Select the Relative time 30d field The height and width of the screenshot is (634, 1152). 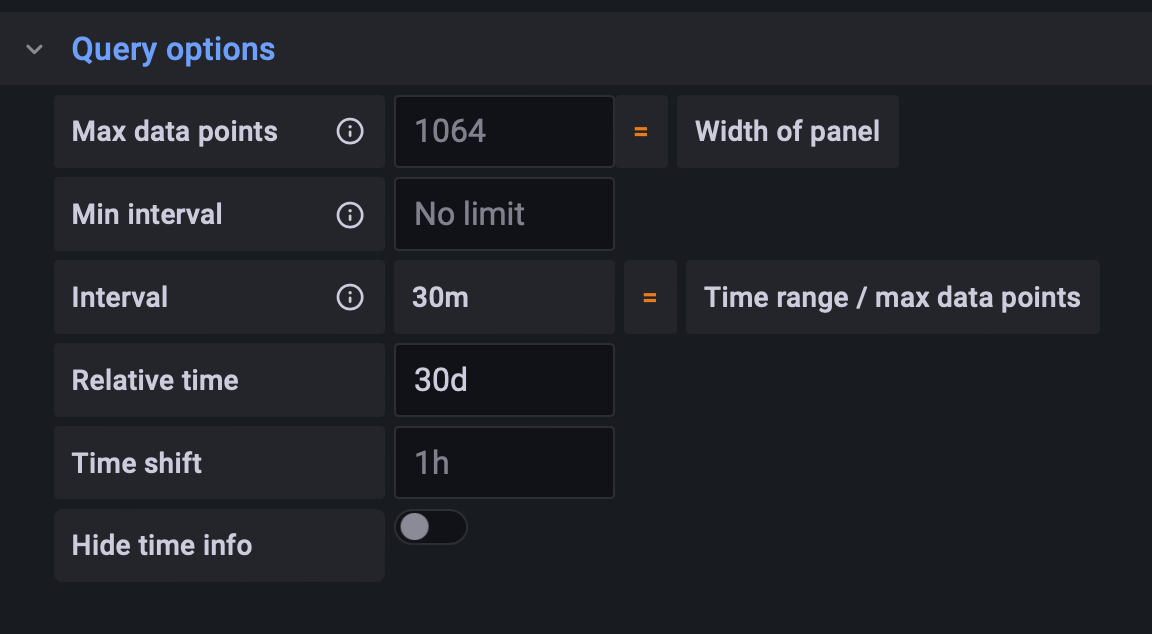[x=504, y=380]
